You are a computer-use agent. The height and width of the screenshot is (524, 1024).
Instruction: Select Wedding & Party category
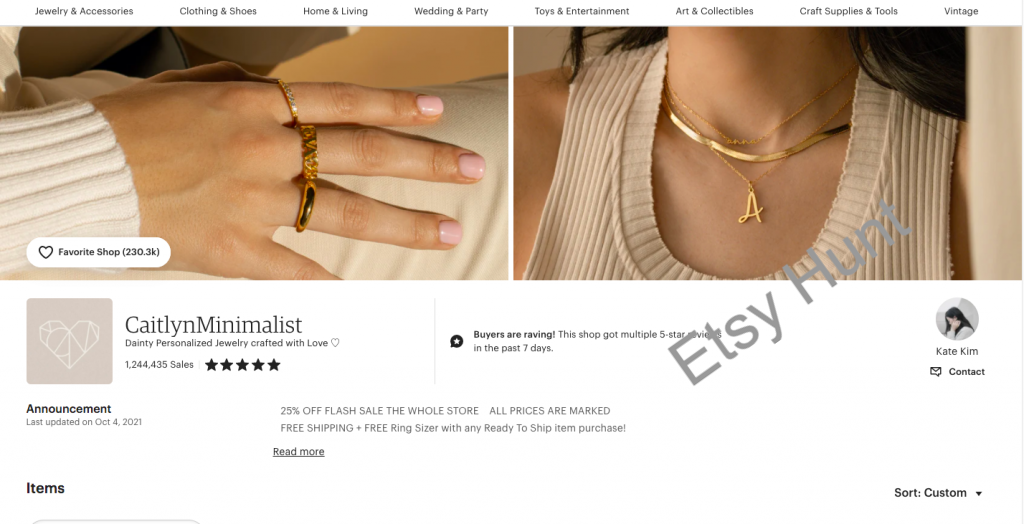point(451,11)
